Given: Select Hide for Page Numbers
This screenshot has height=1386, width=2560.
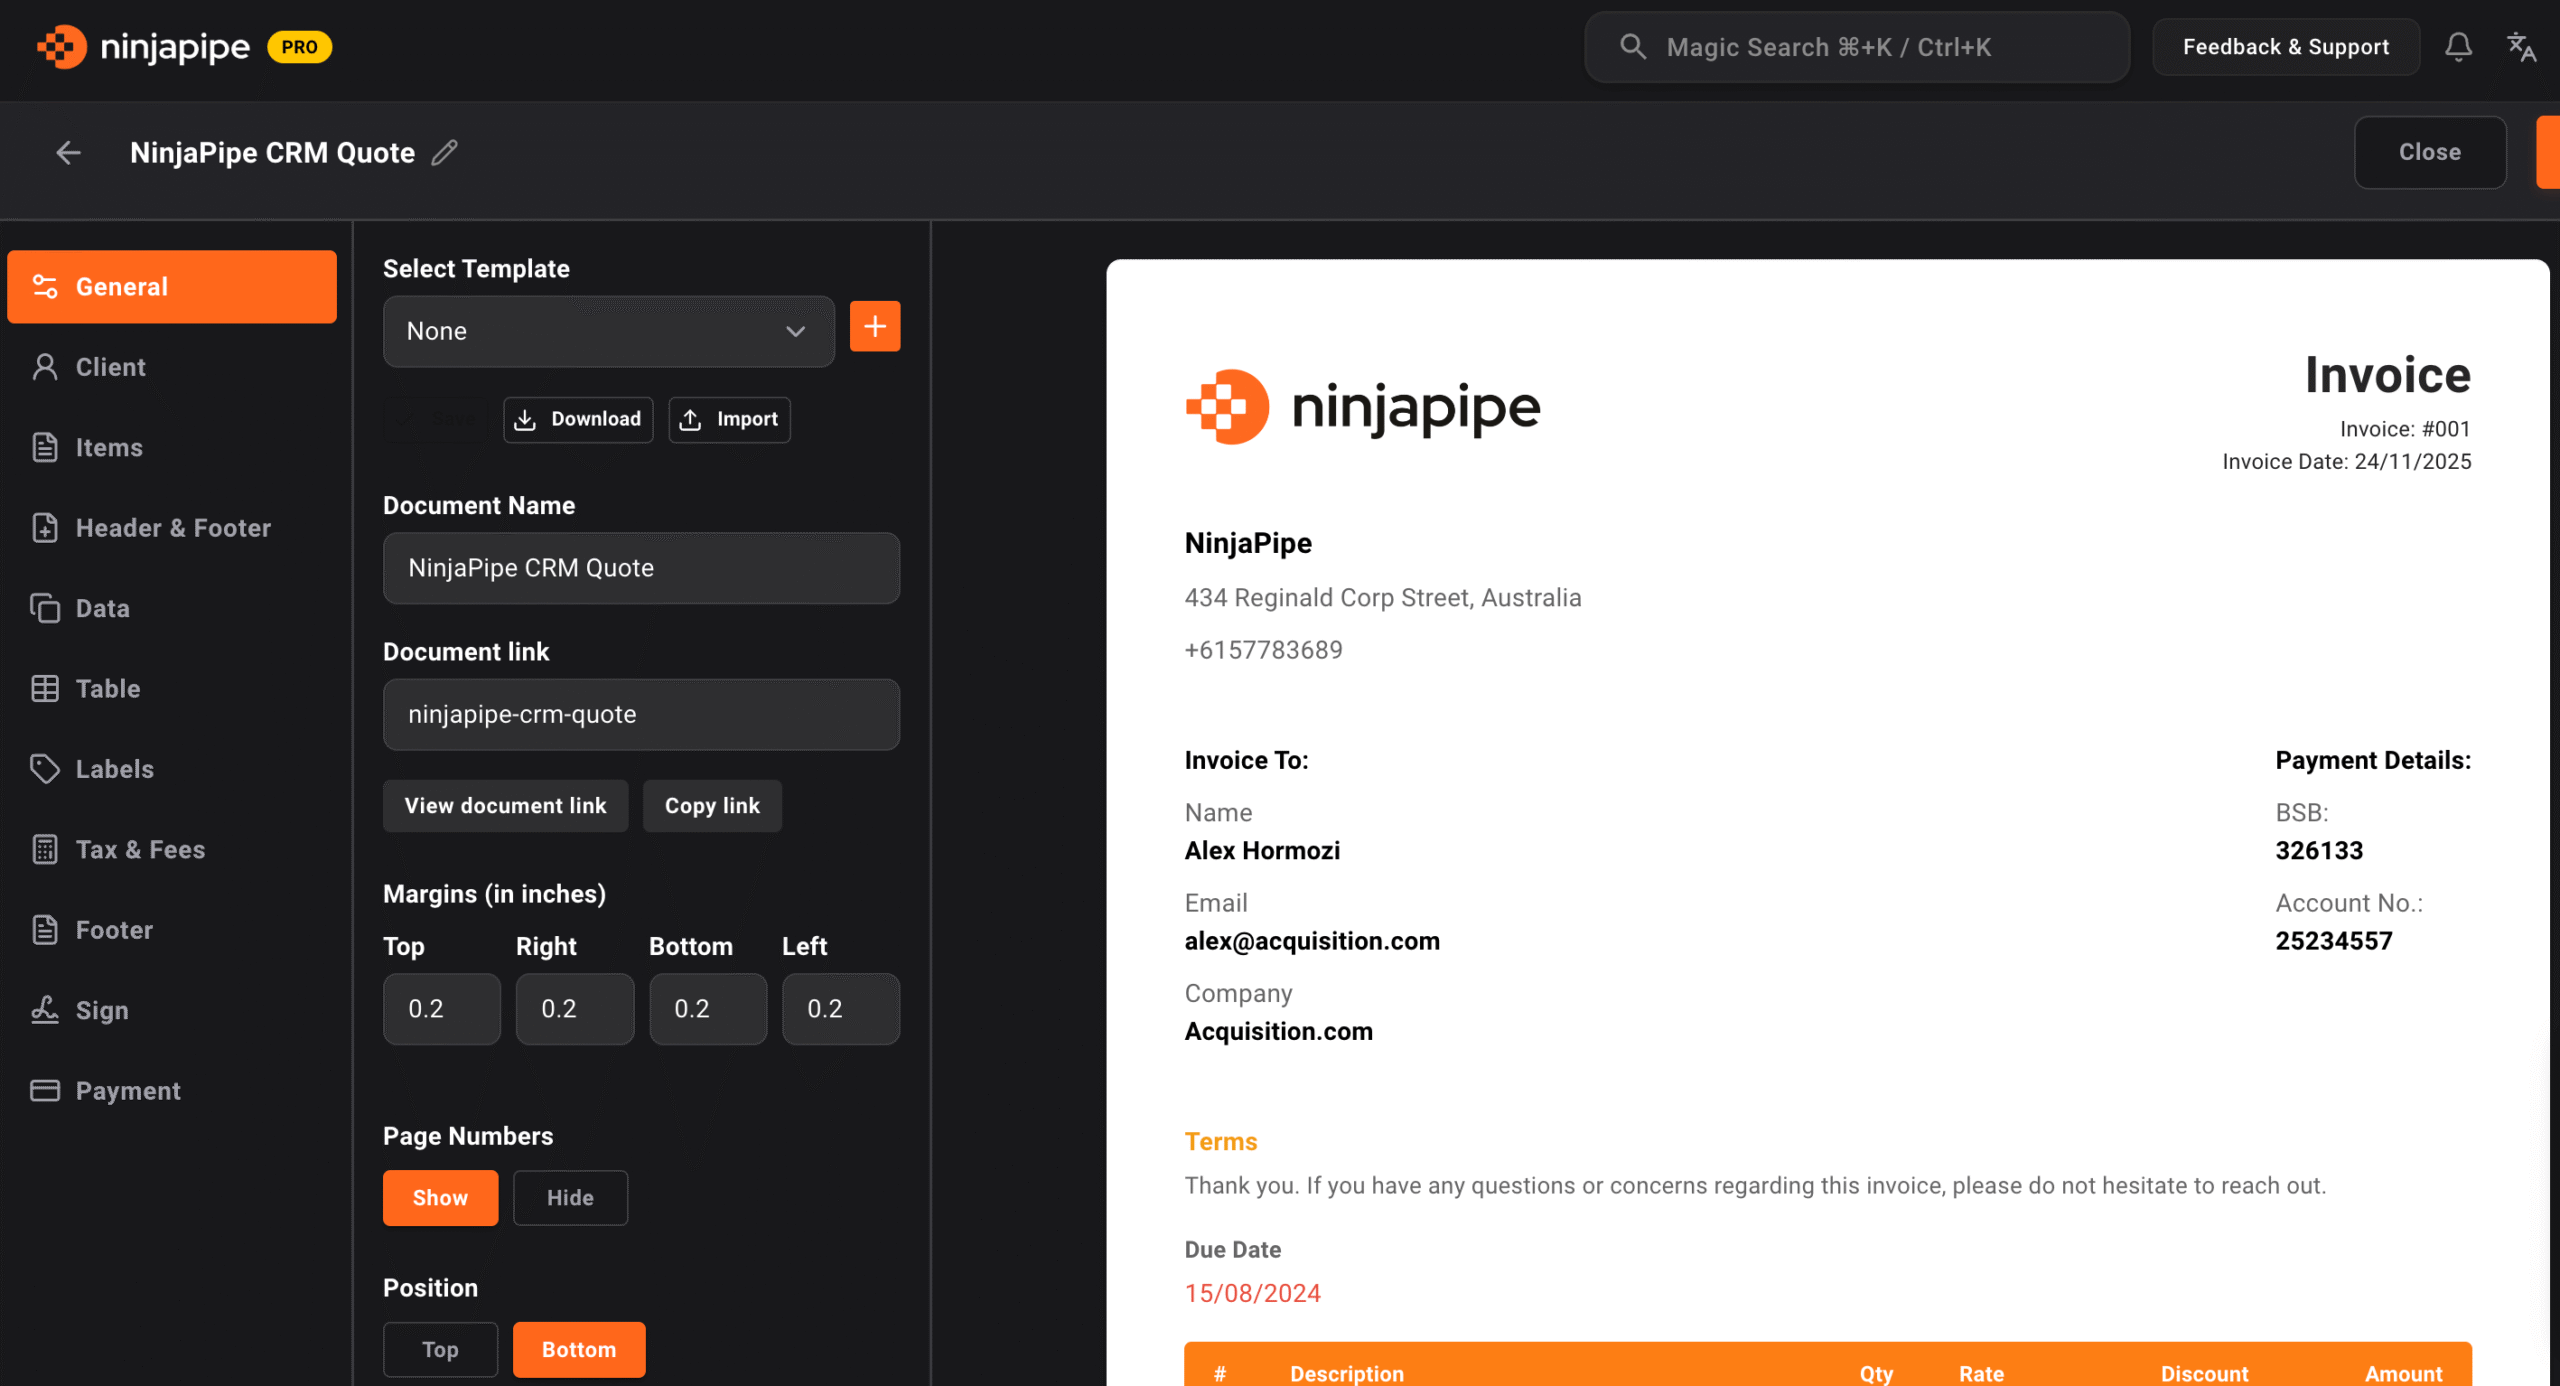Looking at the screenshot, I should click(x=570, y=1197).
